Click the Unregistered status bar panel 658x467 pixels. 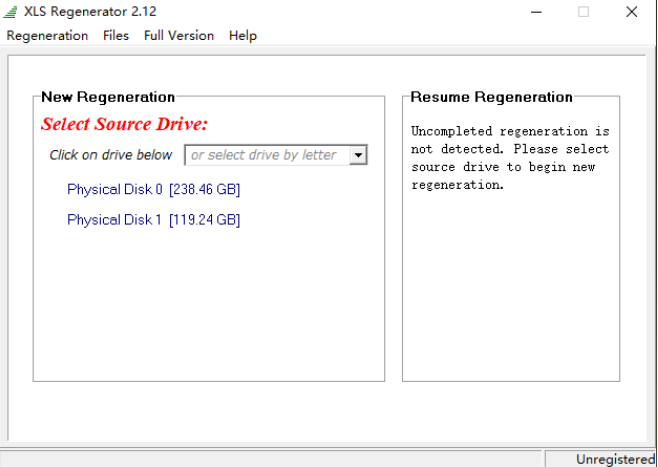point(613,459)
